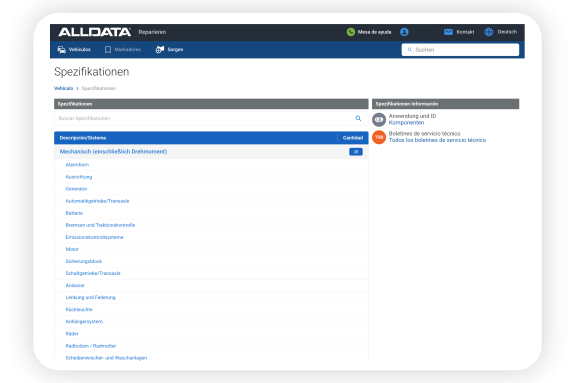Screen dimensions: 575x383
Task: Open the Vehiculos tab
Action: 74,50
